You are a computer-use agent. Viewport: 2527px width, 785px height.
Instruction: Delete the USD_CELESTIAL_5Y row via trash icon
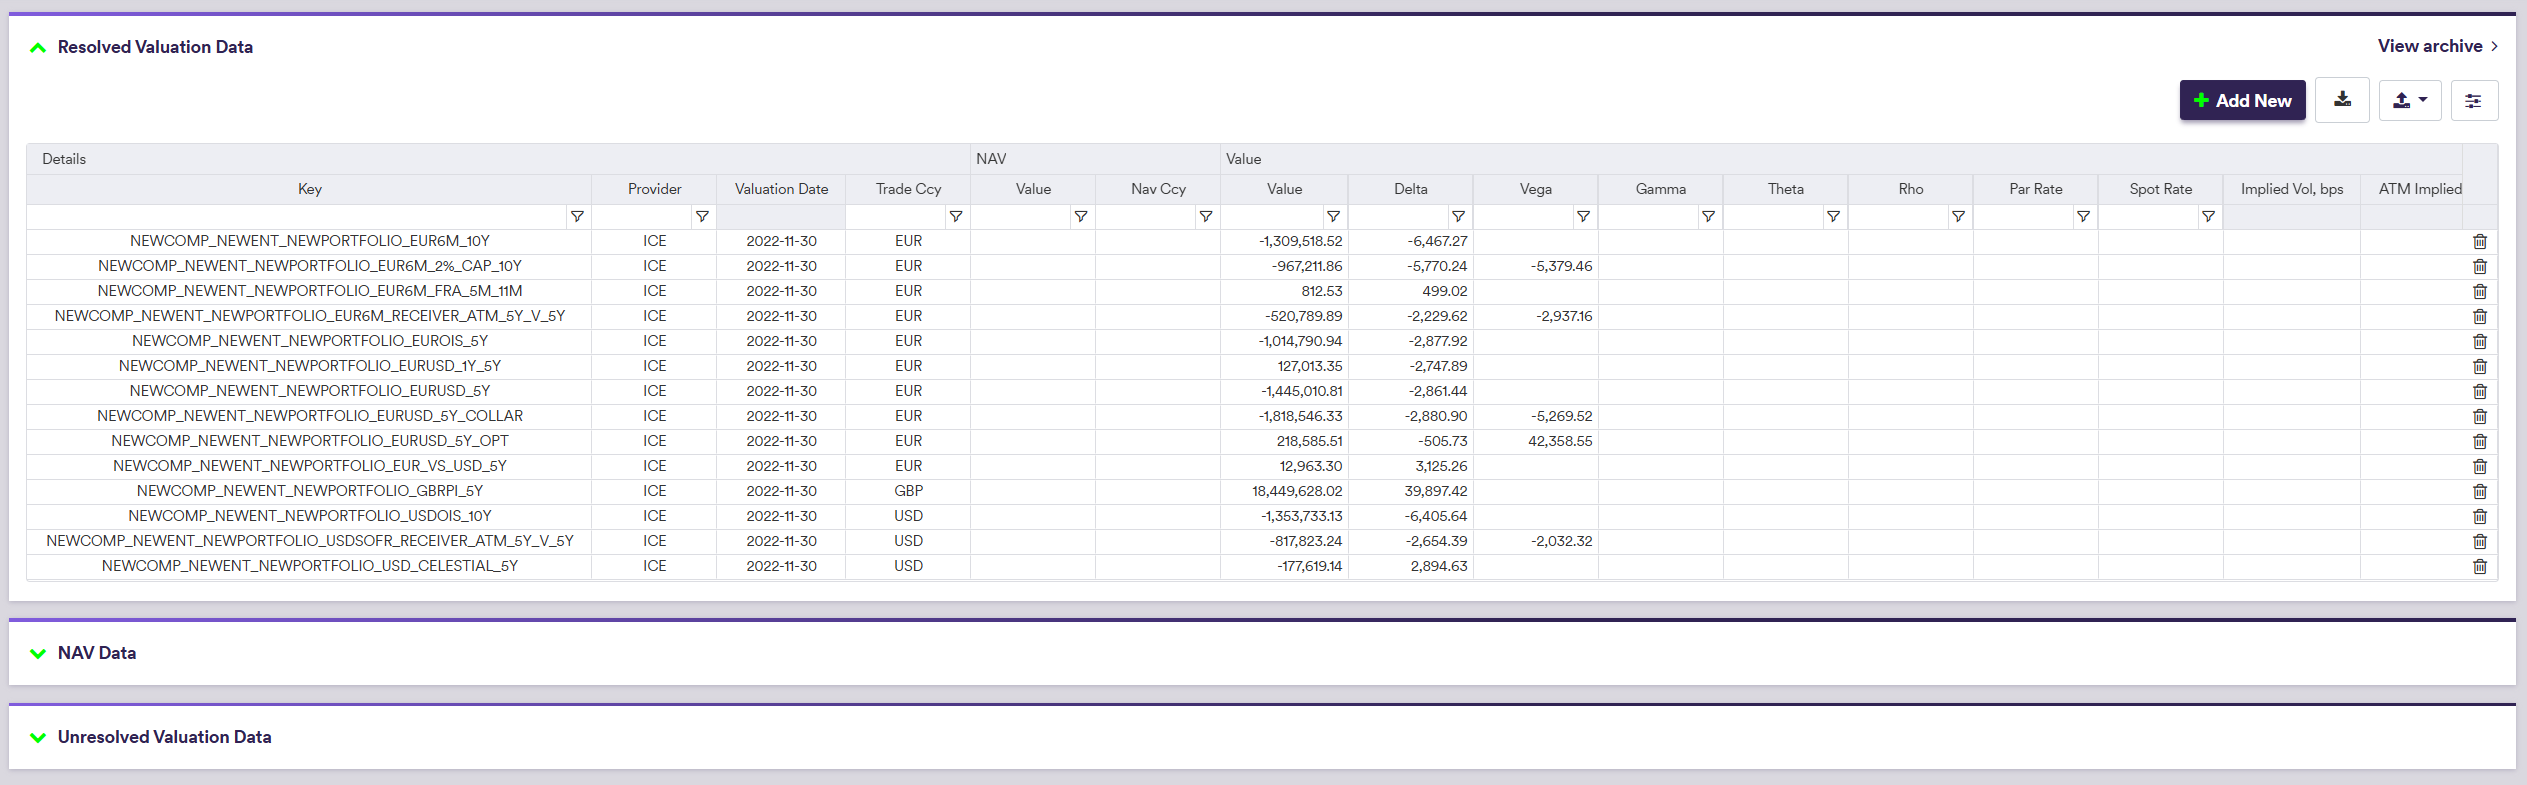click(2479, 566)
